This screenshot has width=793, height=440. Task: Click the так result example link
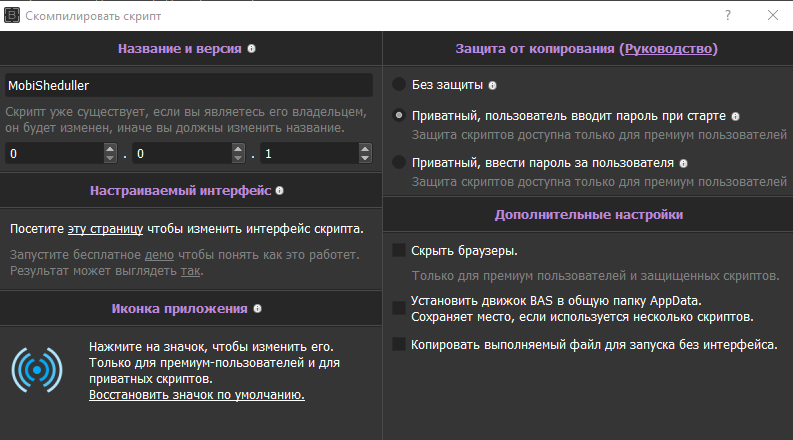pos(191,271)
